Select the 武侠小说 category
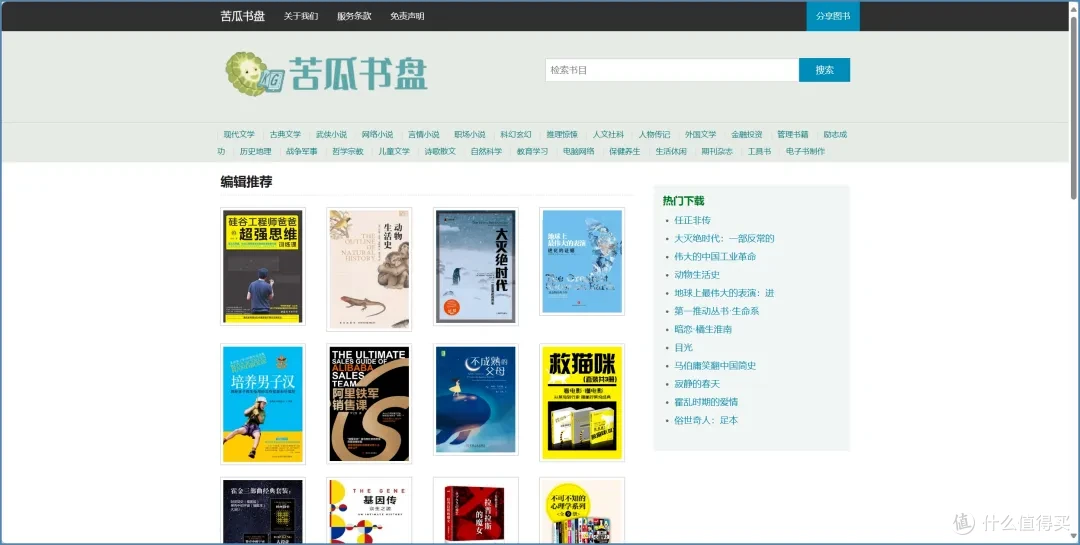This screenshot has height=545, width=1080. click(331, 134)
